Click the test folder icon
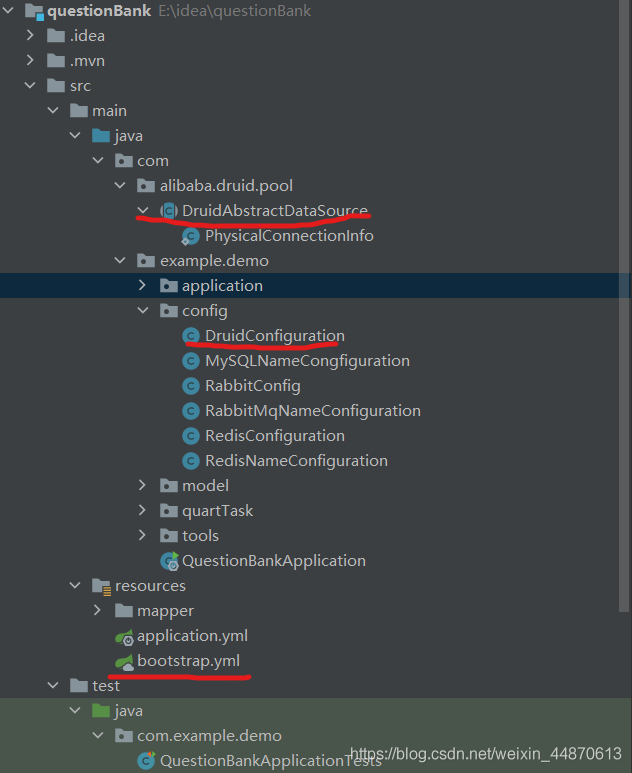The image size is (632, 773). pos(79,685)
